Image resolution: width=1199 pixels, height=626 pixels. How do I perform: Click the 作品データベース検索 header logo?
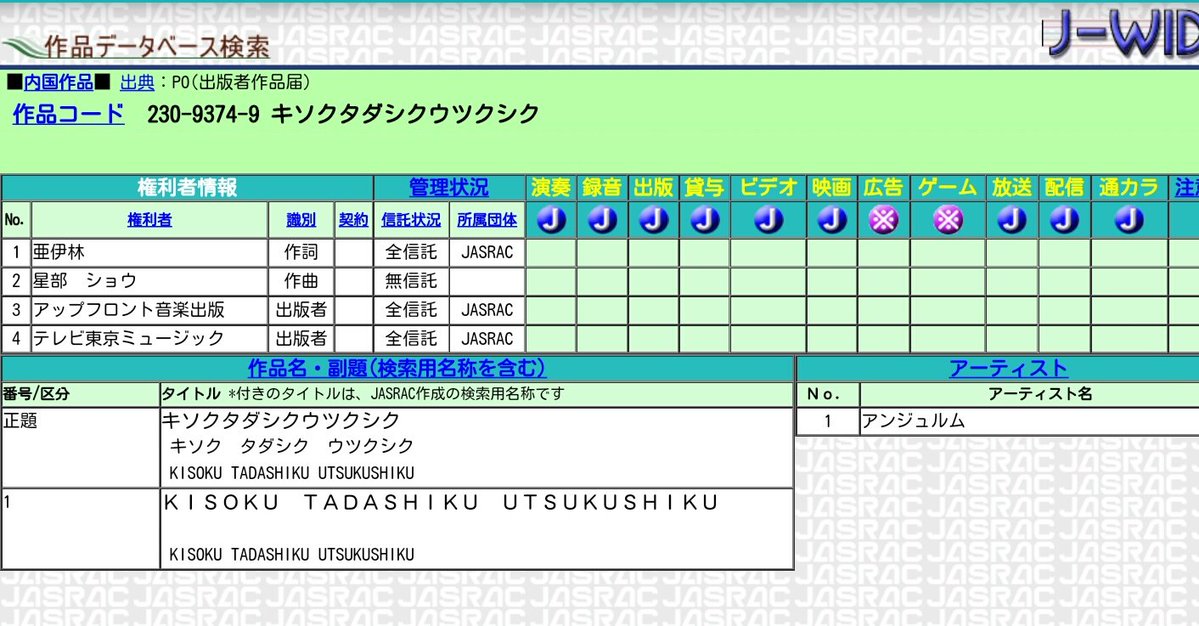pyautogui.click(x=136, y=47)
